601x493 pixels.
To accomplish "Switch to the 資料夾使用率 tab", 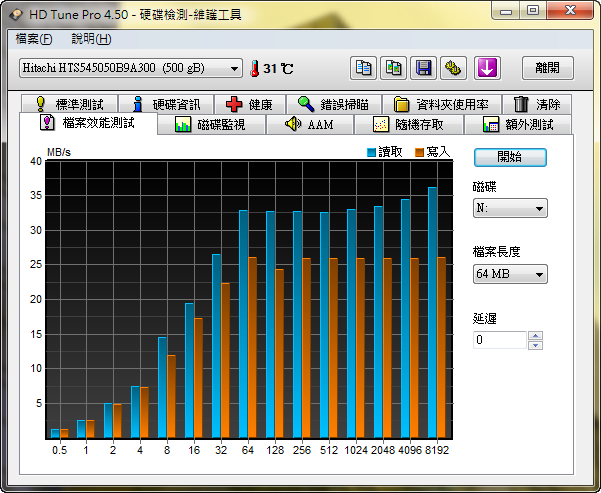I will click(x=442, y=104).
